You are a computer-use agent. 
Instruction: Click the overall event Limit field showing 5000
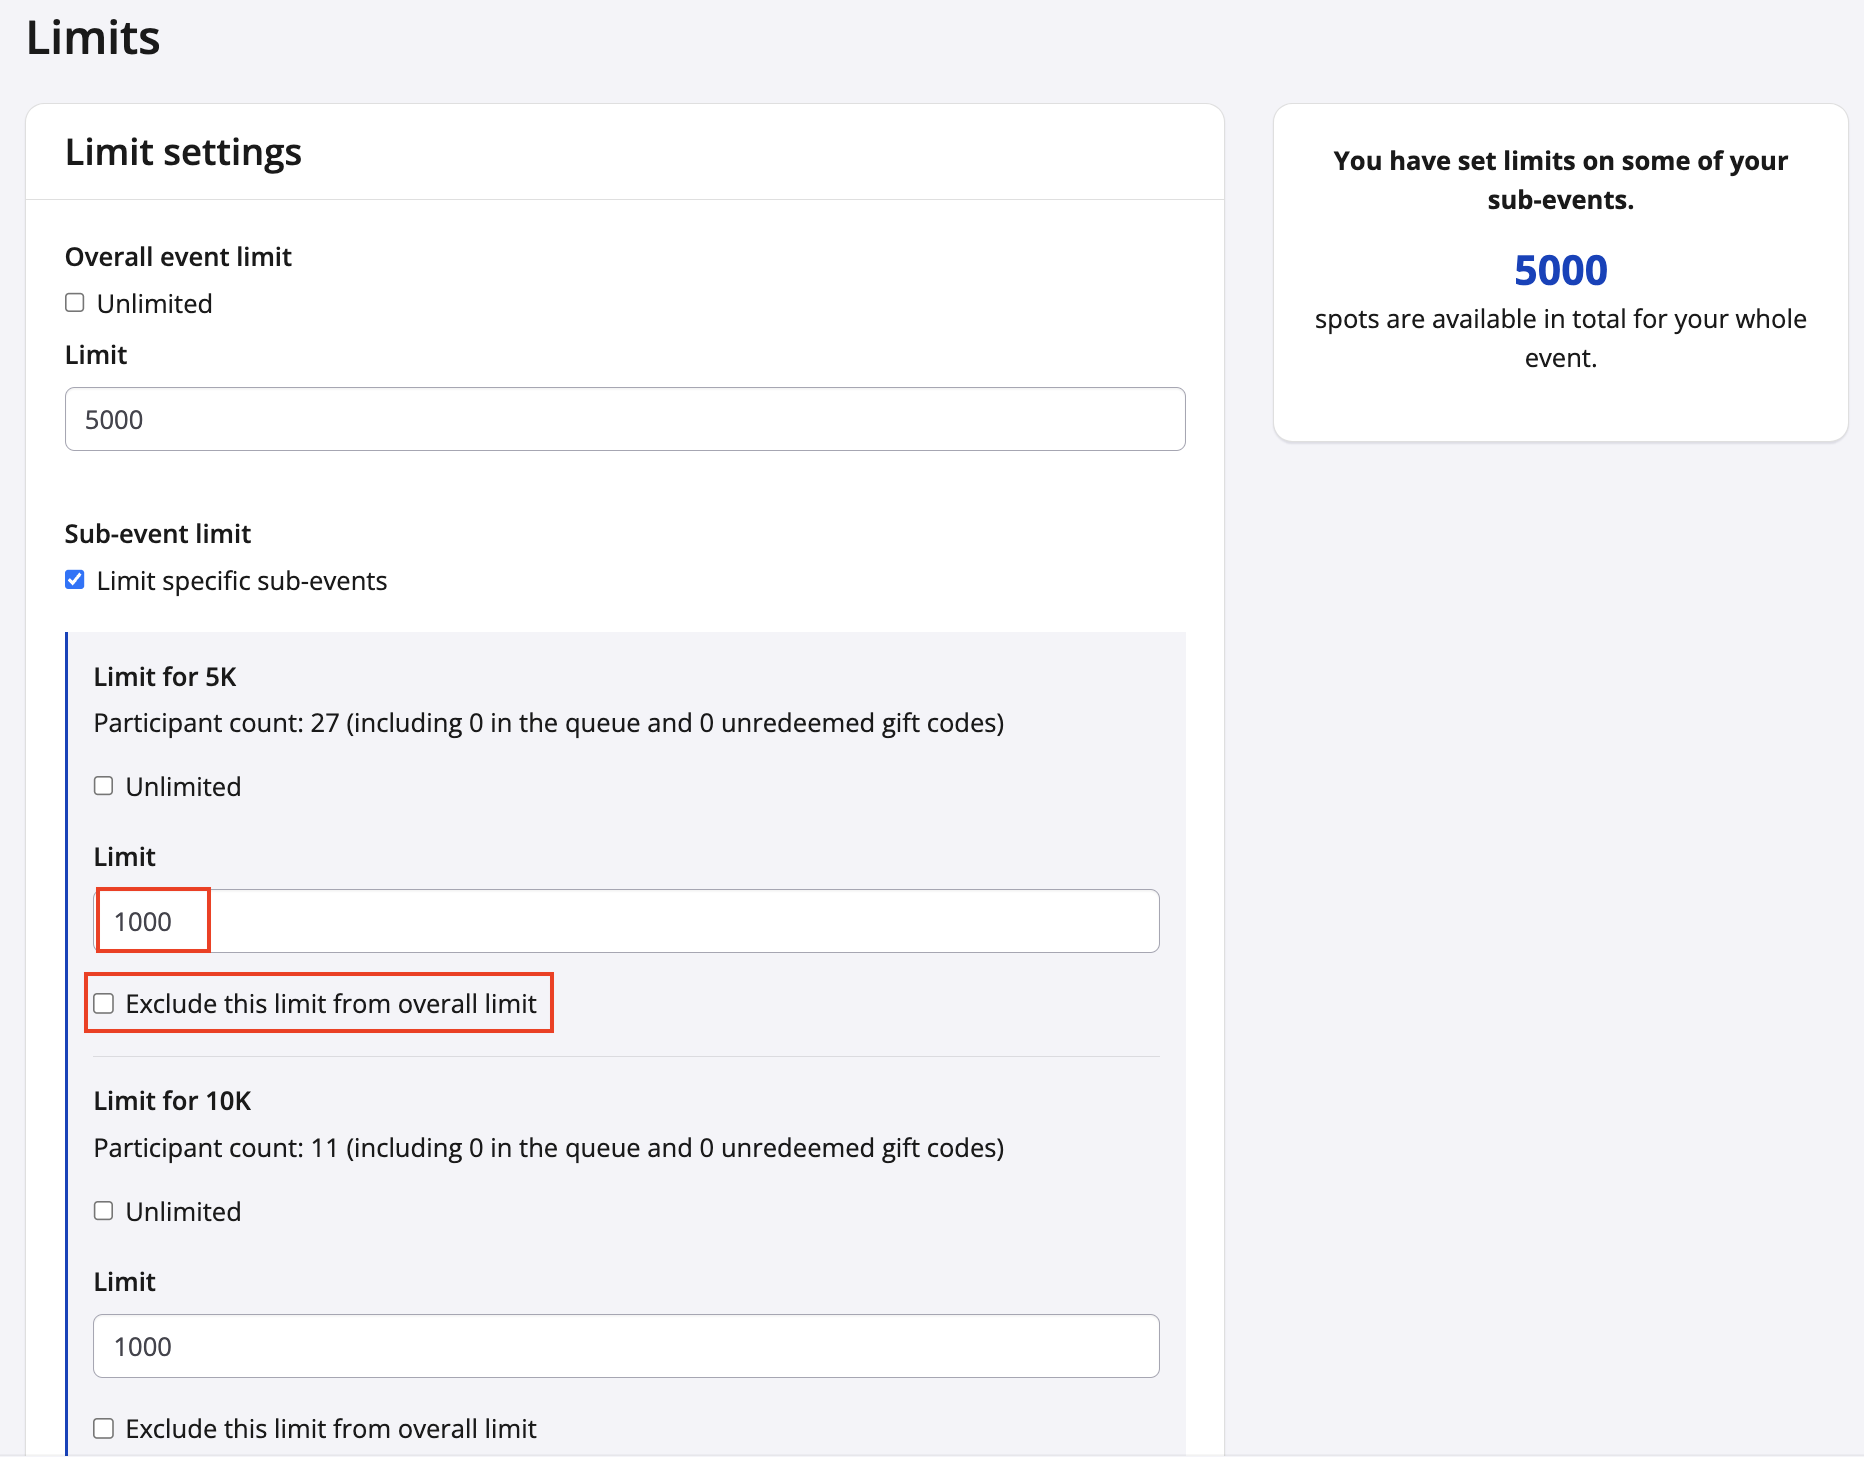(x=624, y=419)
